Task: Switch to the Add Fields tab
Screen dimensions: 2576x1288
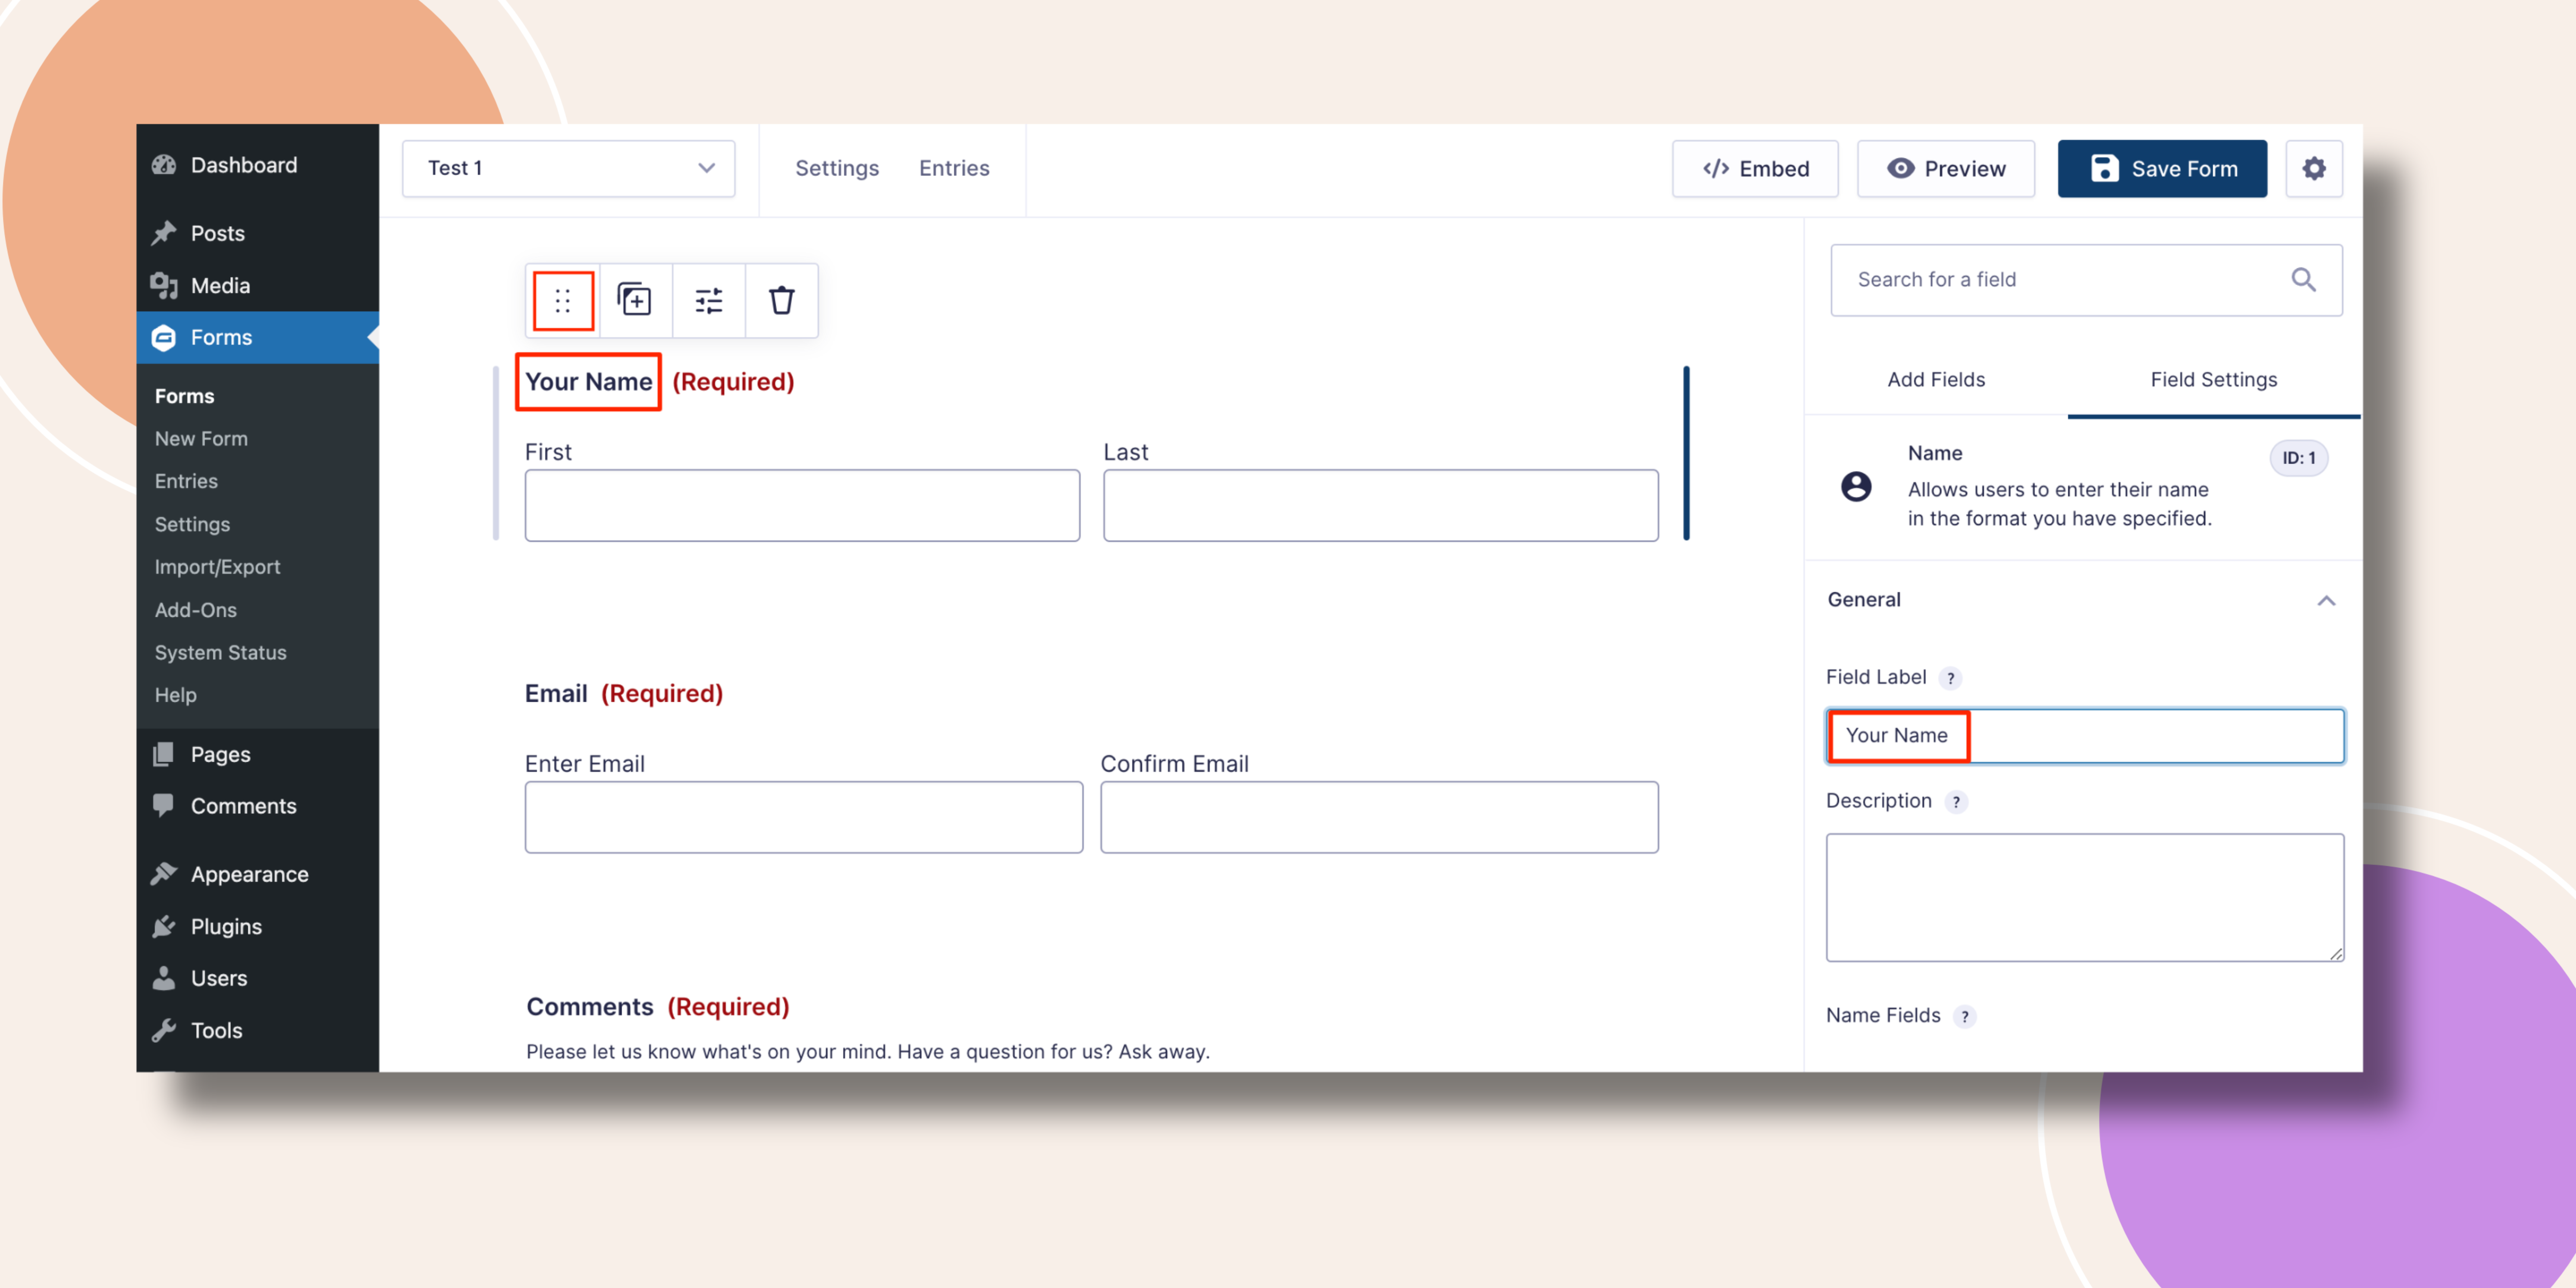Action: [x=1936, y=379]
